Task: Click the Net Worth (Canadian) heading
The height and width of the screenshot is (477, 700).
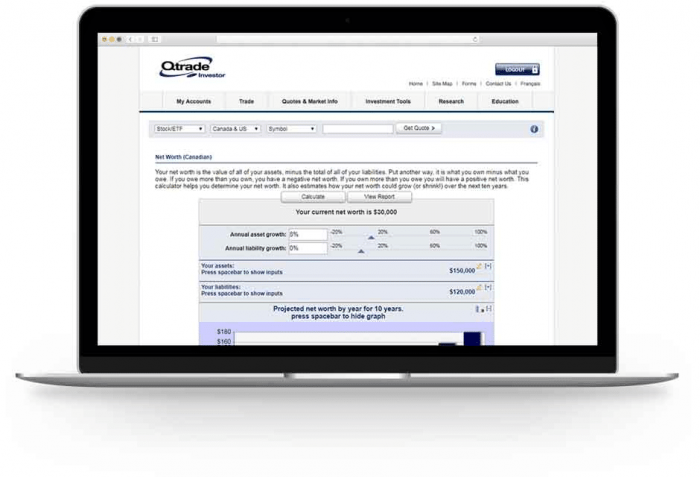Action: pos(183,157)
